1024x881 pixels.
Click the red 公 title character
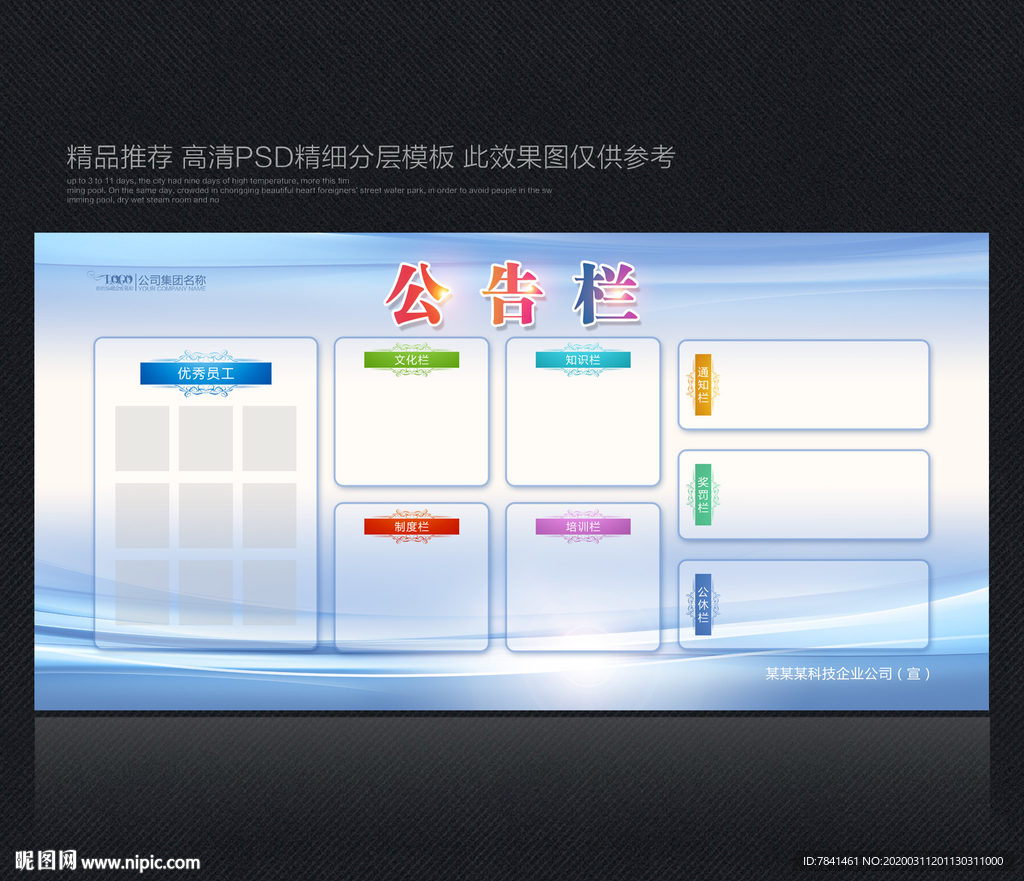(417, 294)
